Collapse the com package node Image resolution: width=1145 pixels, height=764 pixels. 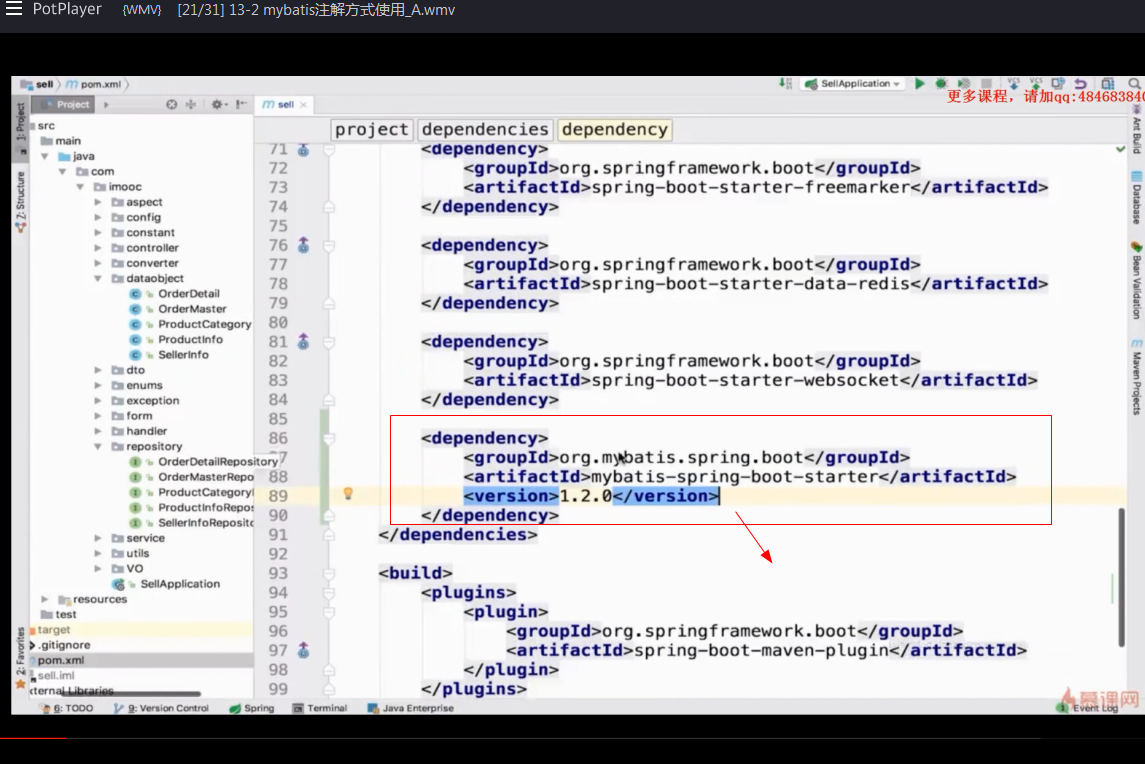click(63, 172)
